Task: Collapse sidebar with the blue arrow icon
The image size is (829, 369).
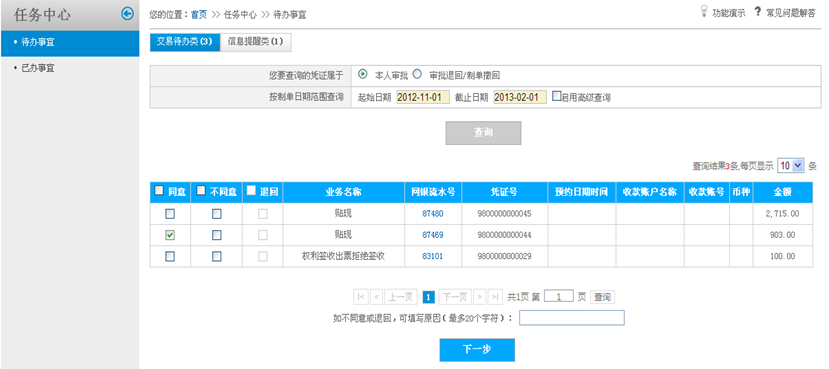Action: [x=127, y=14]
